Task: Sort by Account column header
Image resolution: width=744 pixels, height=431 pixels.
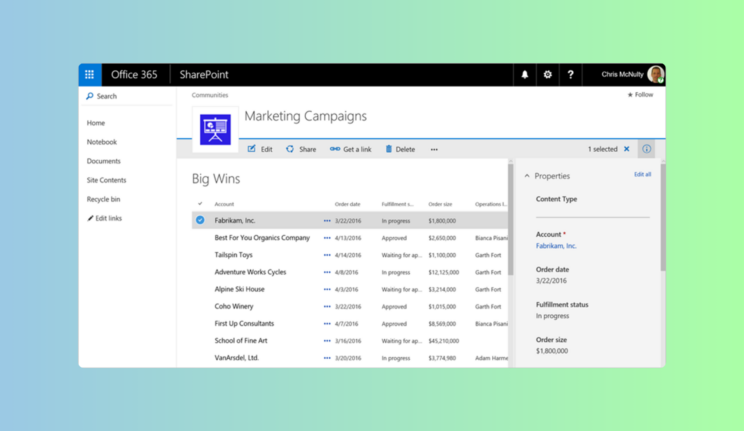Action: coord(224,204)
